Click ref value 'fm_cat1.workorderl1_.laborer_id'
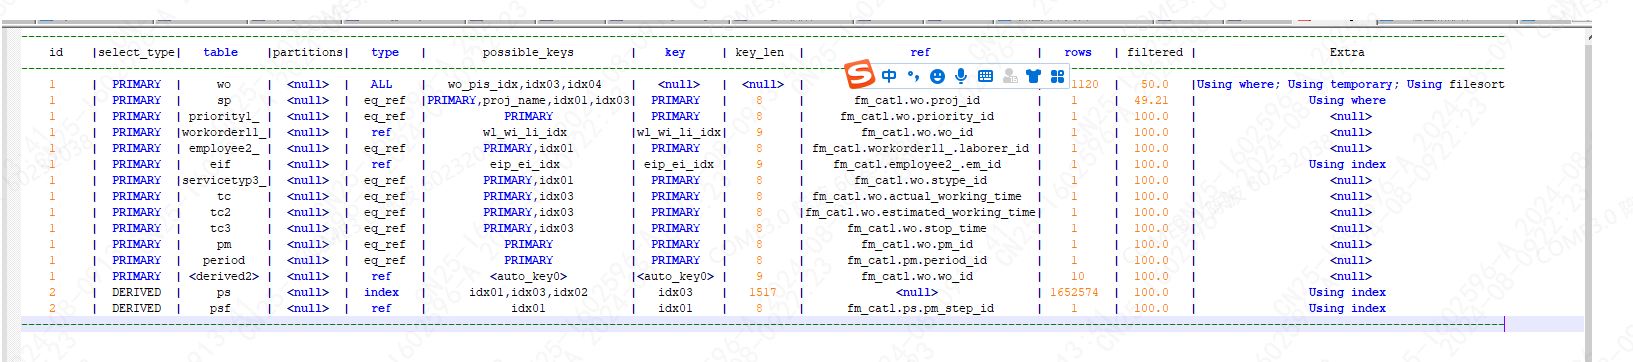This screenshot has height=362, width=1633. point(920,148)
